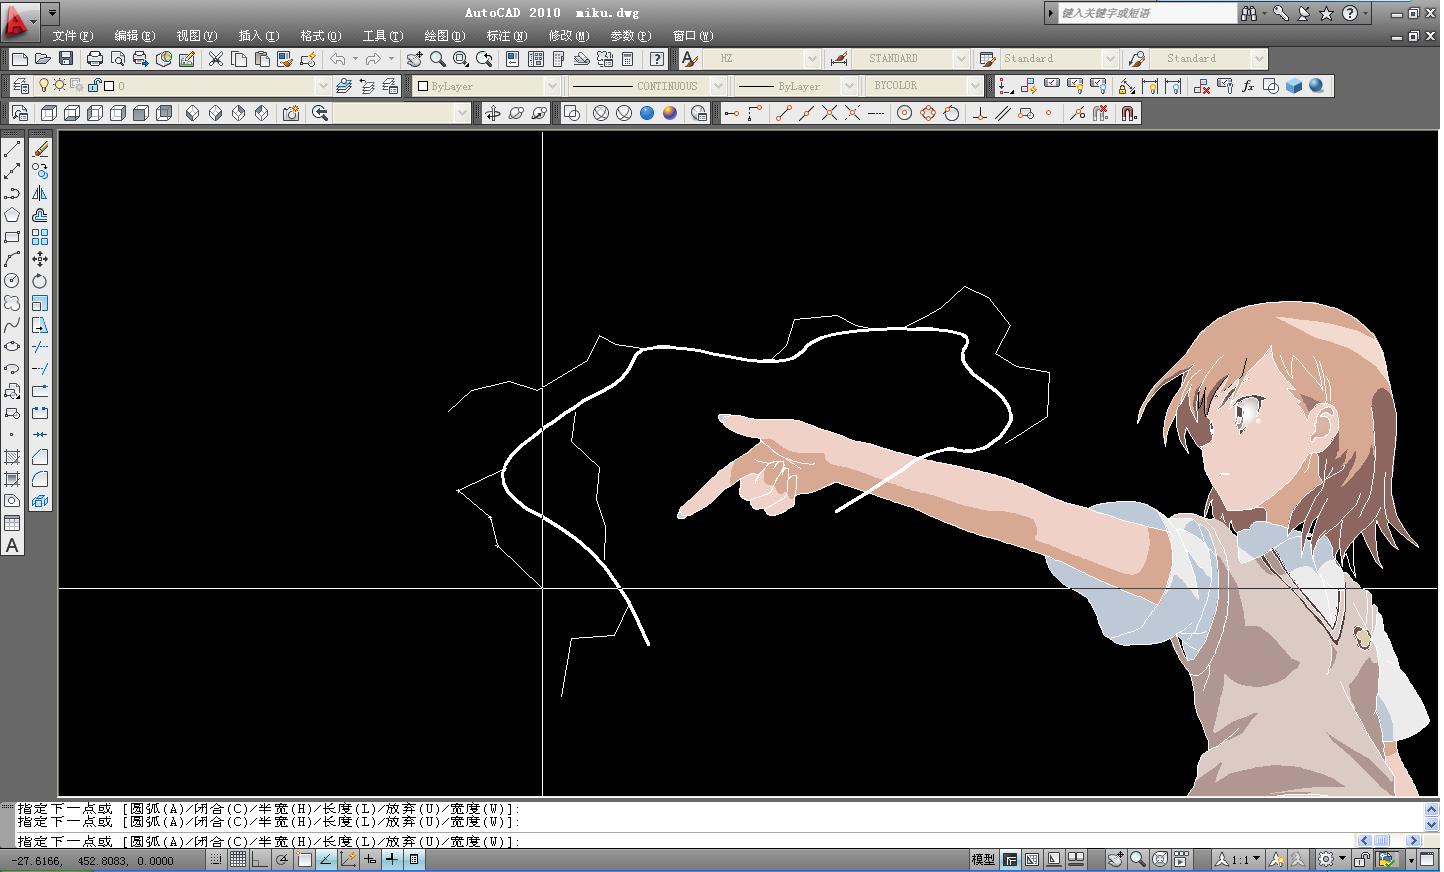The width and height of the screenshot is (1444, 872).
Task: Toggle grid display in status bar
Action: pyautogui.click(x=238, y=859)
